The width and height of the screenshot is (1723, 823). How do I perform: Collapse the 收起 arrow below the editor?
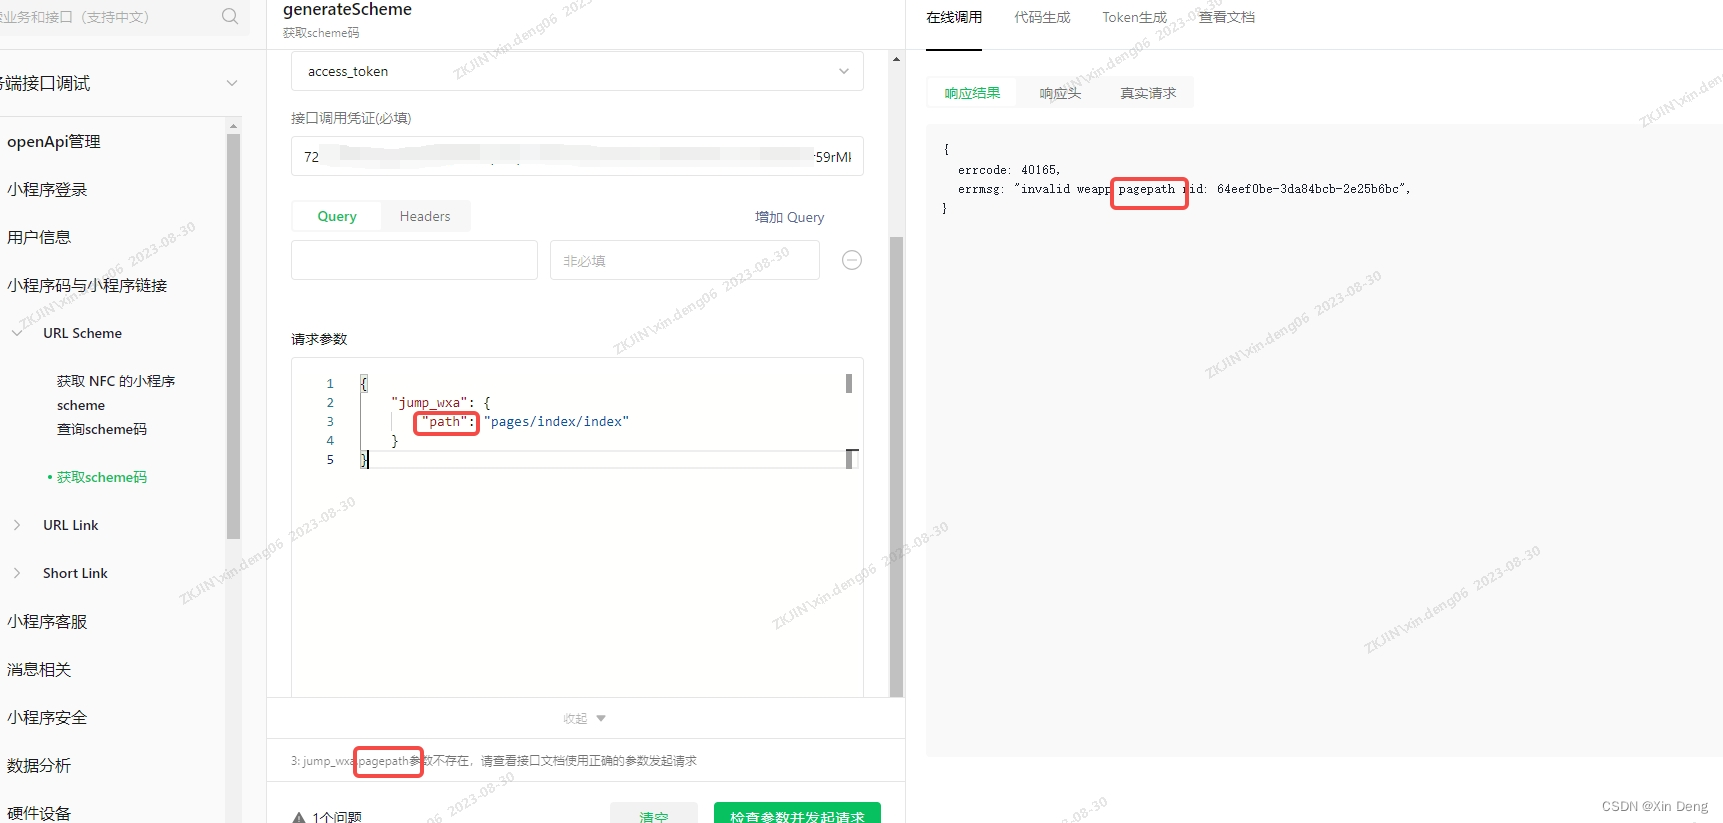click(x=601, y=718)
